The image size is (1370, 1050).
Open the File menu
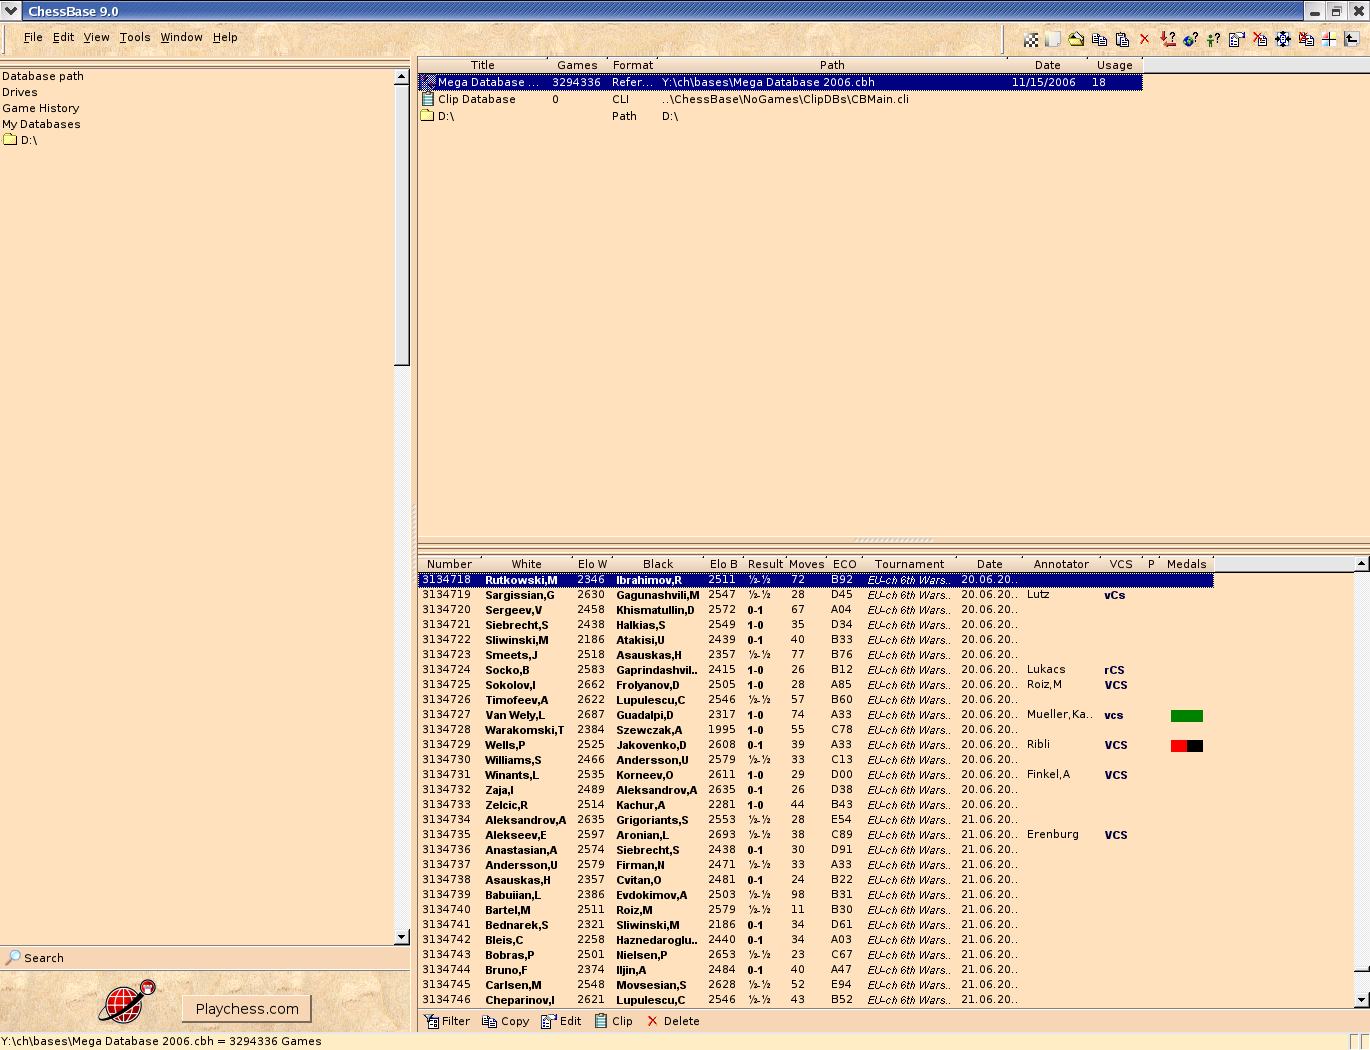33,37
